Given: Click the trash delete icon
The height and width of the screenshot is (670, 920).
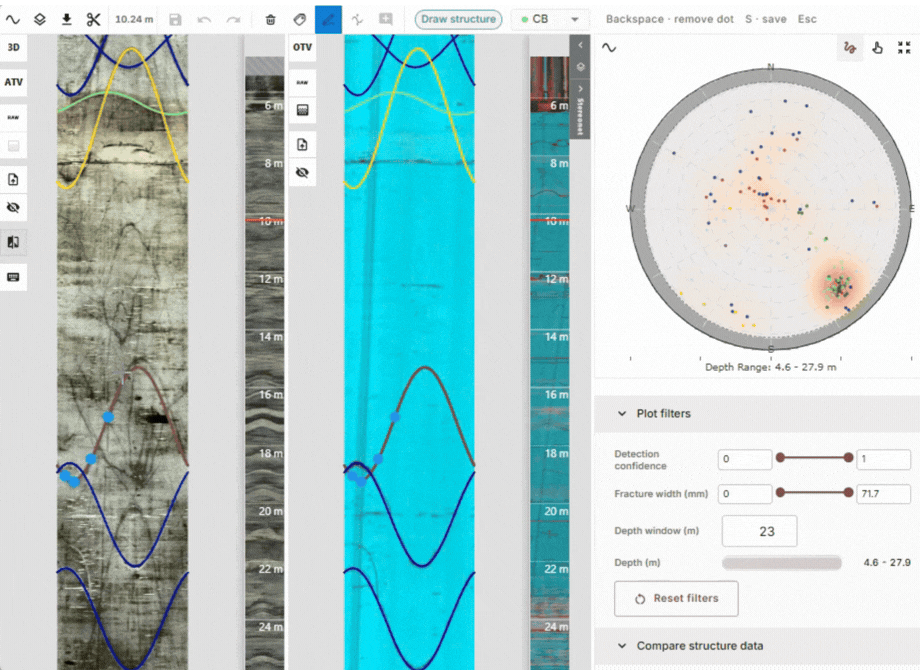Looking at the screenshot, I should (270, 19).
